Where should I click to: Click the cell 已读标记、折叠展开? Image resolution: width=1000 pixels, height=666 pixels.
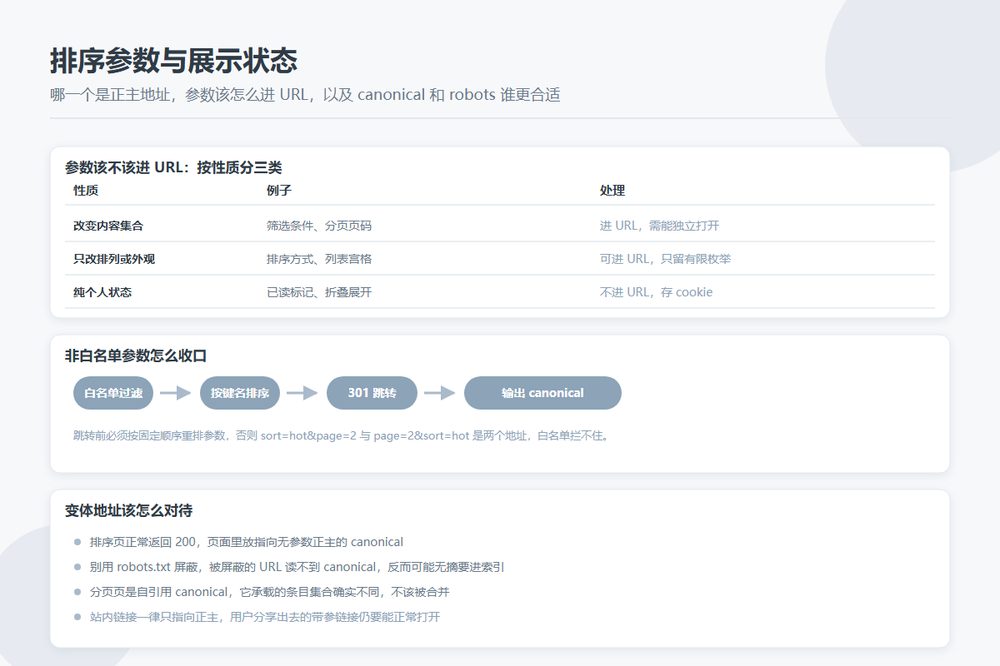pos(319,292)
